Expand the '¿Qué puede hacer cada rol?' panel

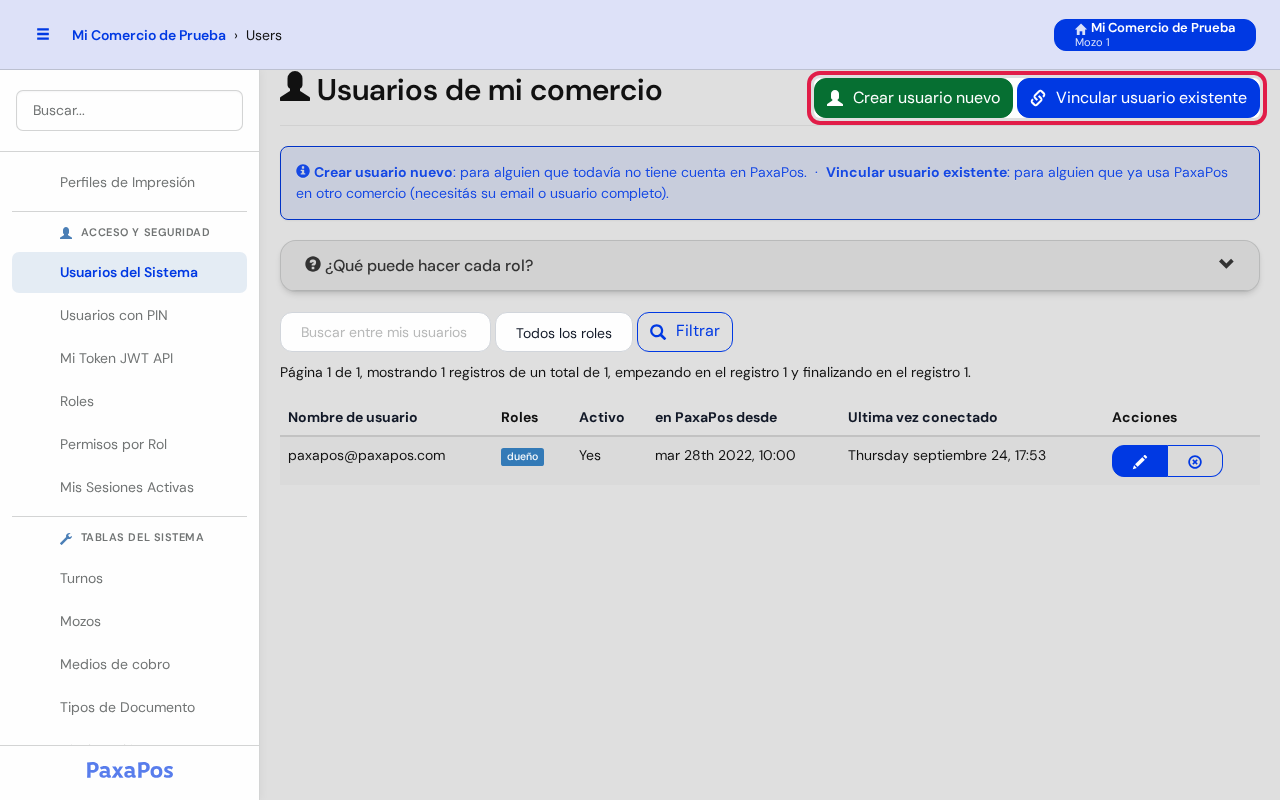770,265
